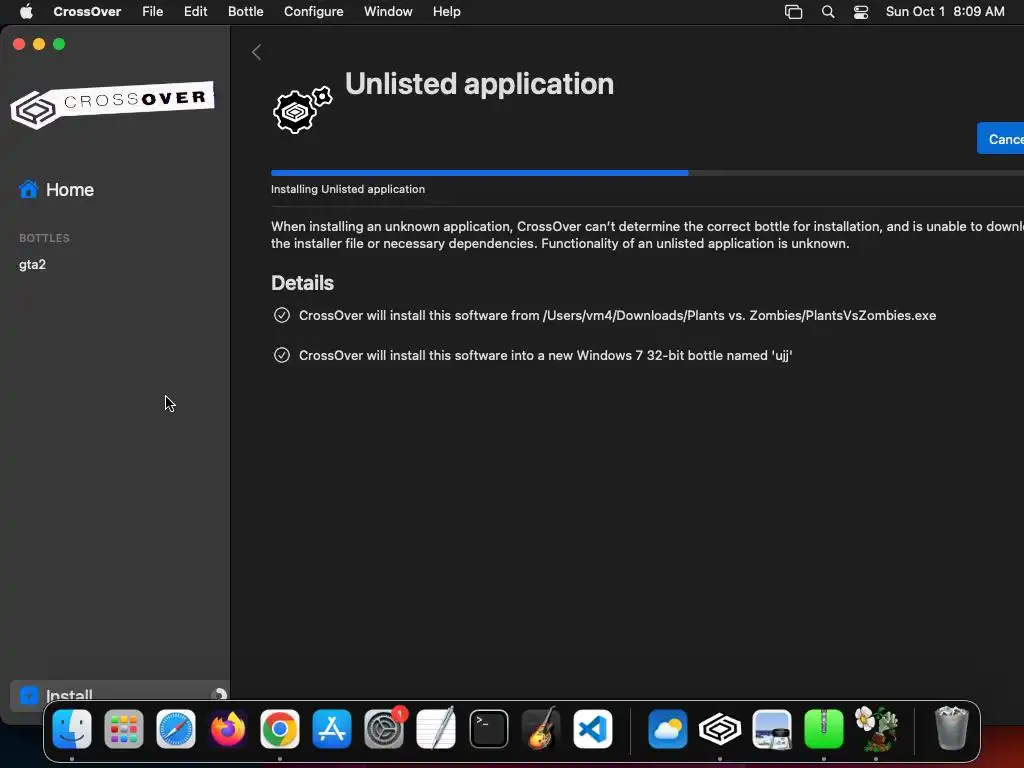This screenshot has height=768, width=1024.
Task: Click 'Installing Unlisted application' status text
Action: point(348,189)
